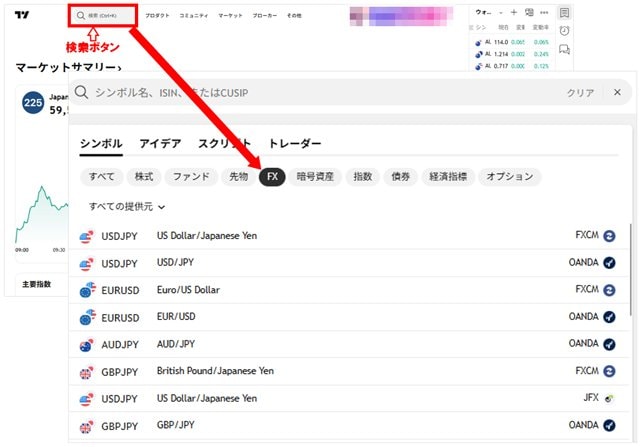Expand the すべての提供元 dropdown
640x447 pixels.
pyautogui.click(x=127, y=207)
